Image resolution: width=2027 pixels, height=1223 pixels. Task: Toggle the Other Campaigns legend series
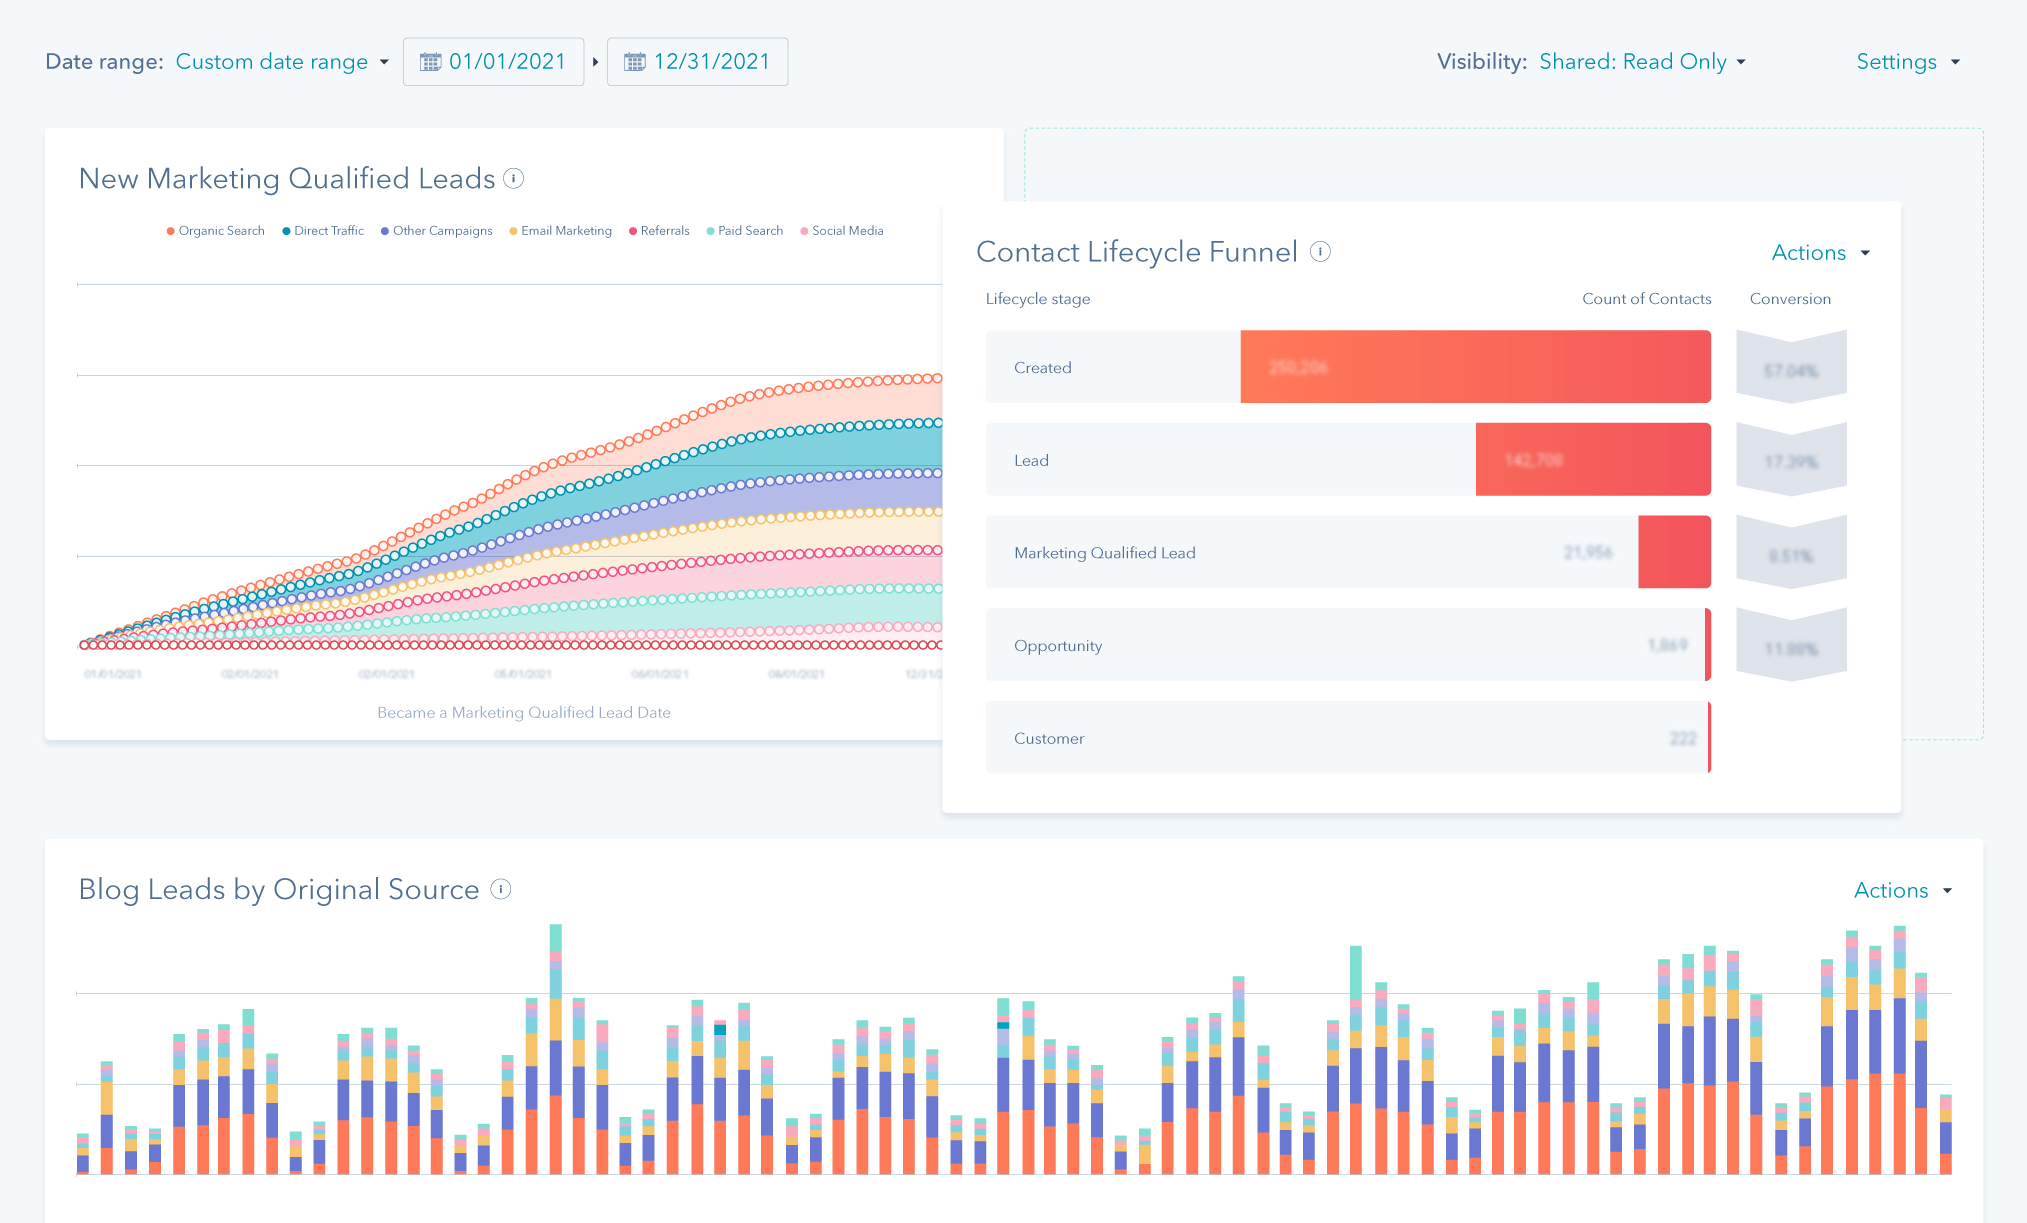point(436,231)
